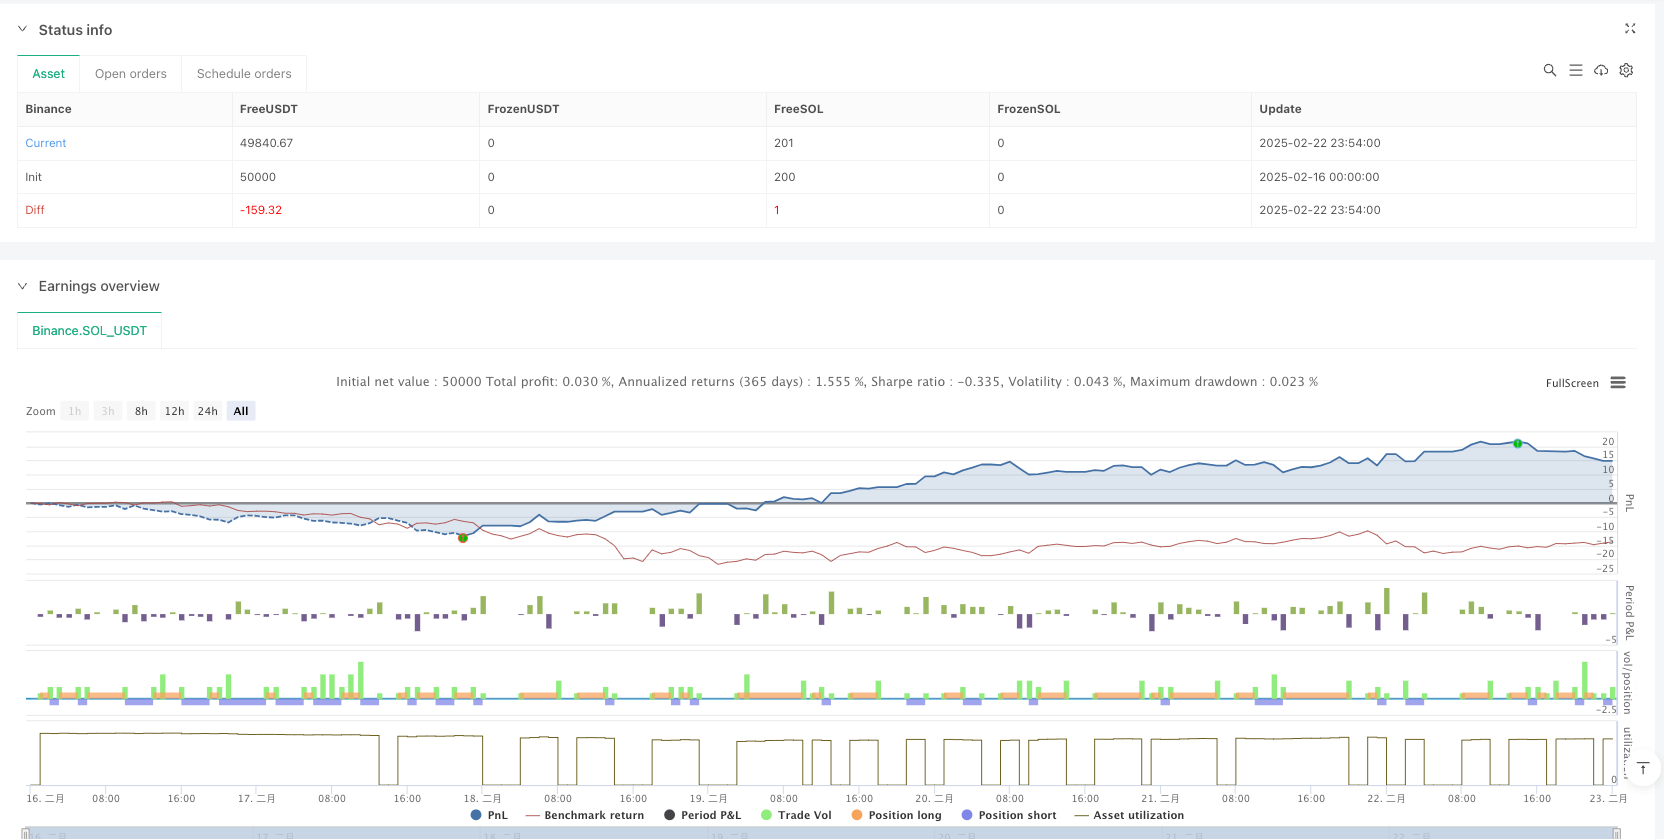This screenshot has width=1664, height=839.
Task: Click the green max marker on PnL line
Action: (x=1517, y=443)
